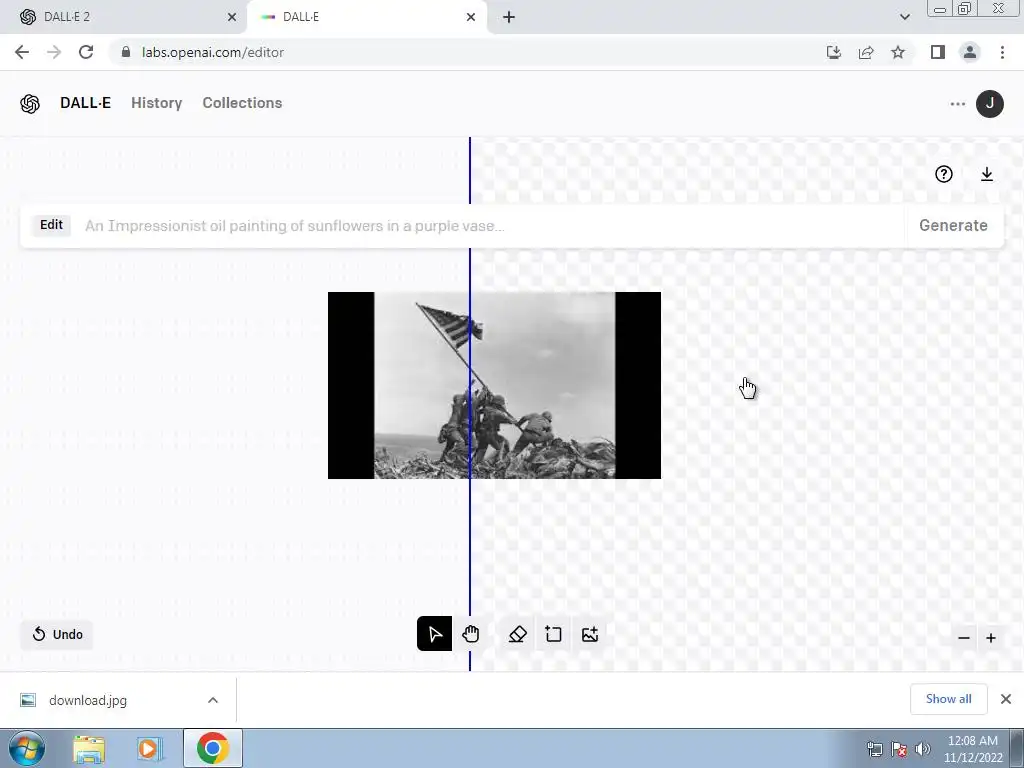The height and width of the screenshot is (768, 1024).
Task: Bookmark this page with star icon
Action: (x=898, y=52)
